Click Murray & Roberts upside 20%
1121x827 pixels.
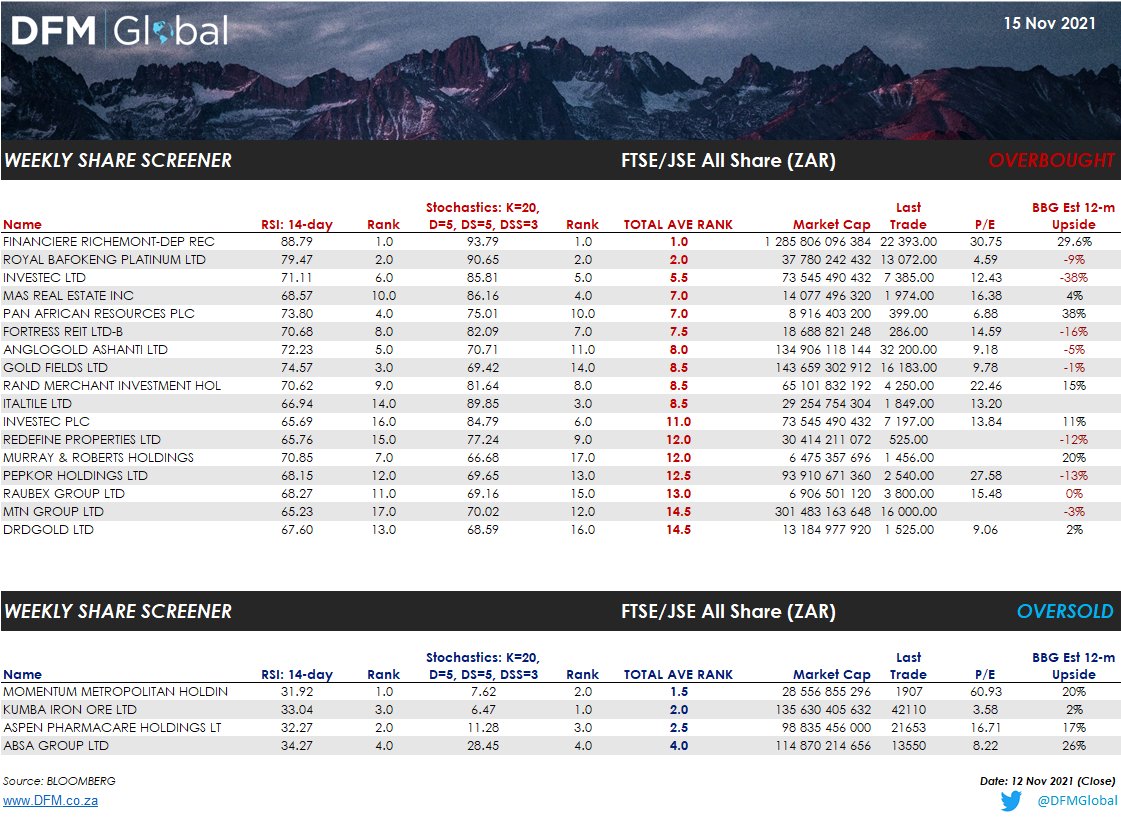[1074, 457]
